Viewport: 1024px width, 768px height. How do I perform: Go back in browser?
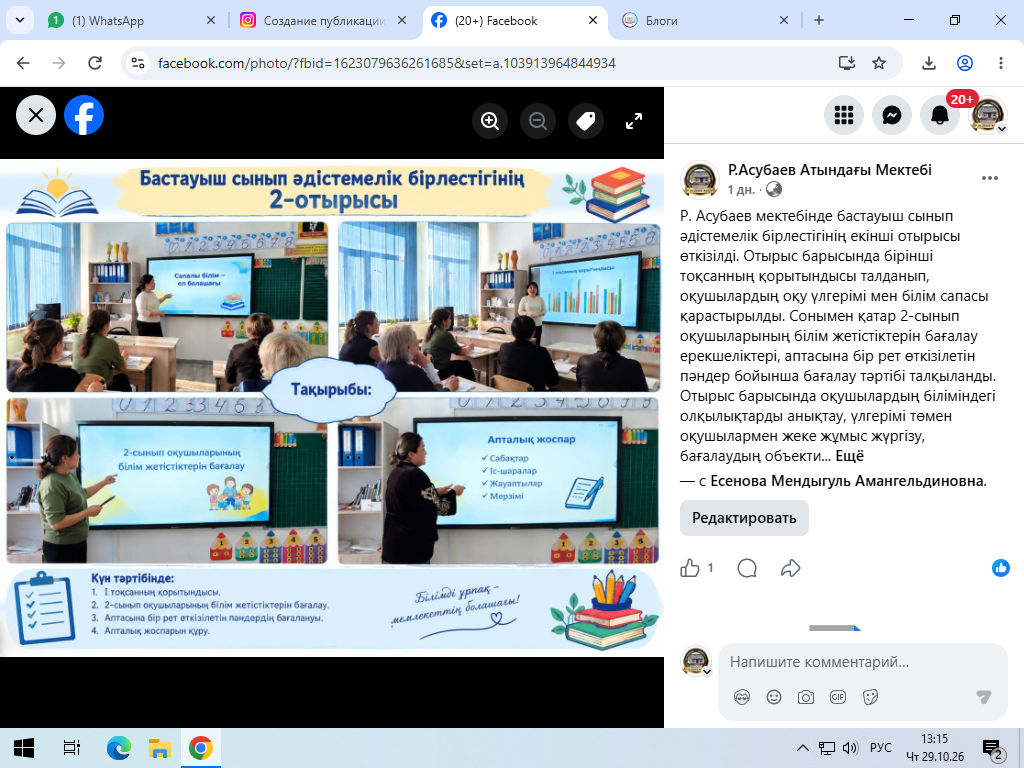tap(24, 63)
